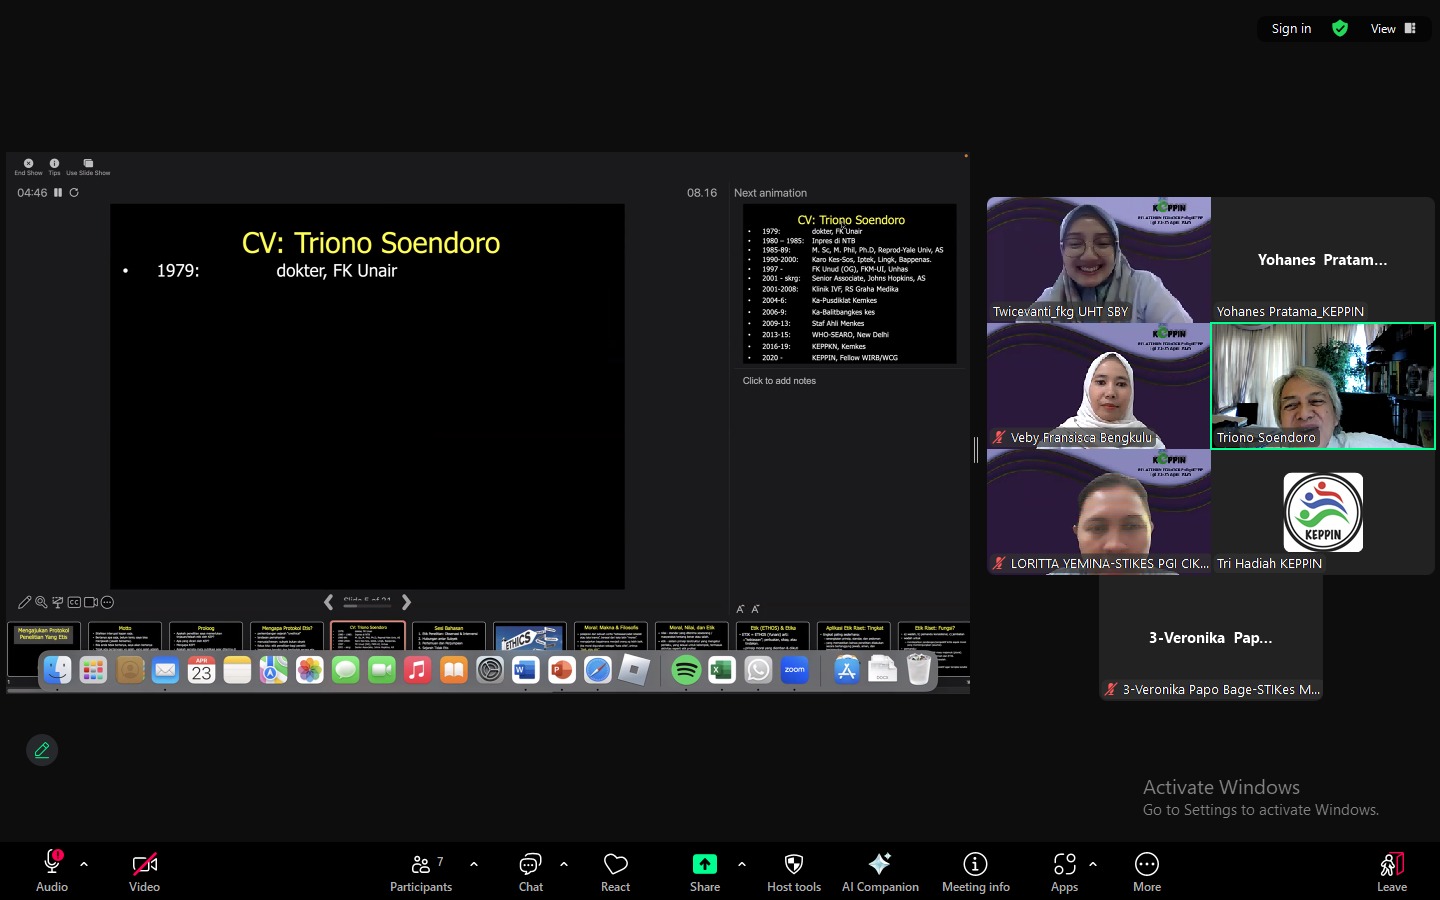Click Triono Soendoro's video tile
The width and height of the screenshot is (1440, 900).
point(1323,386)
